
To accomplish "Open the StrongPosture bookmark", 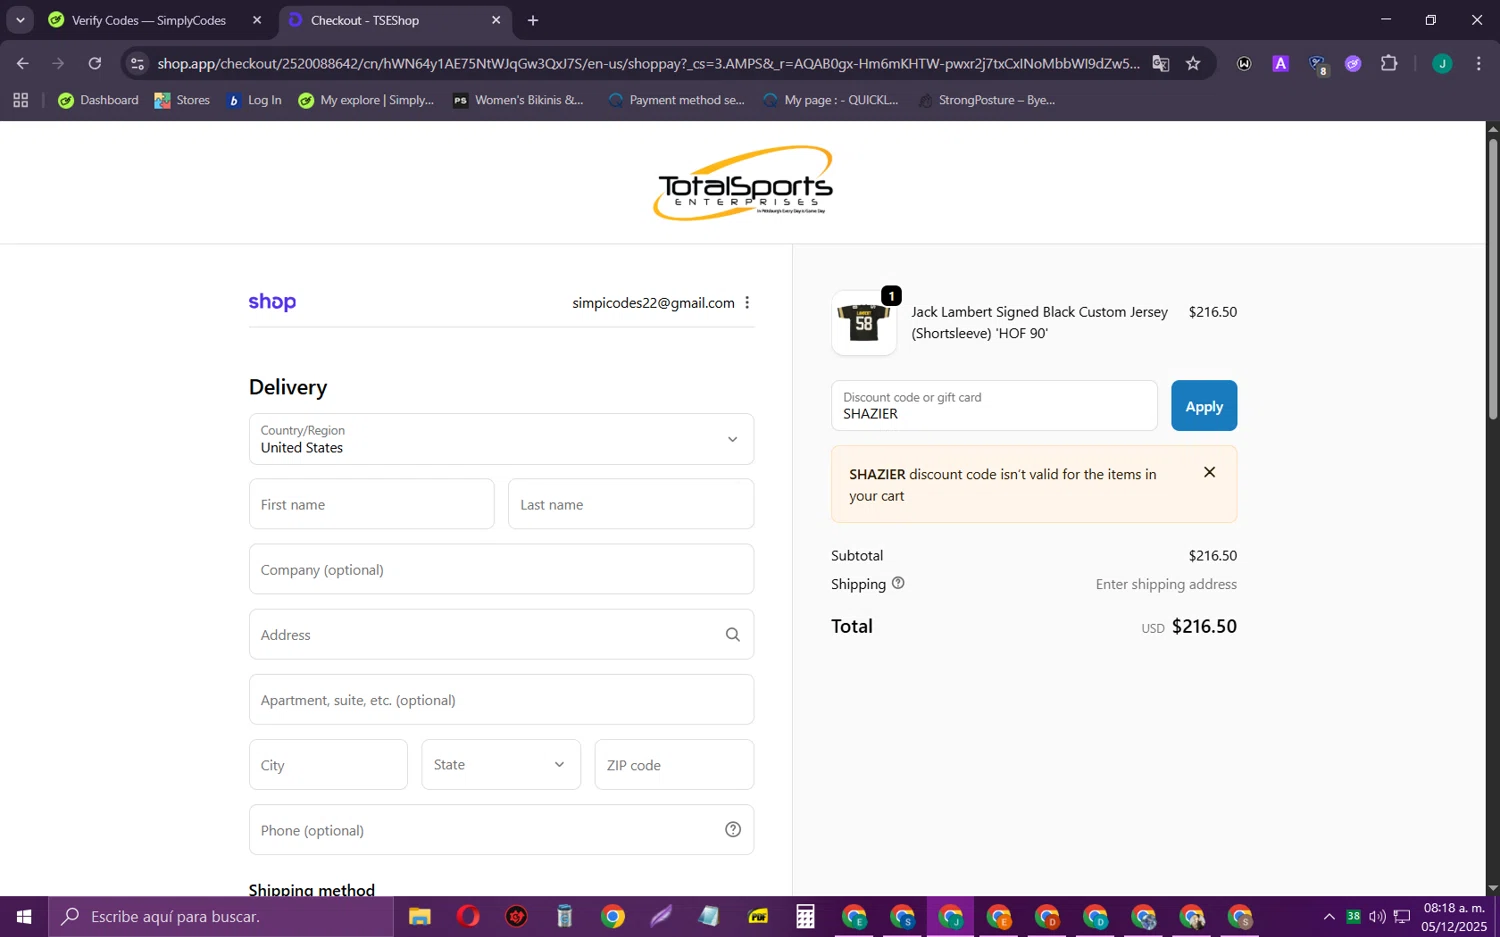I will pyautogui.click(x=986, y=100).
